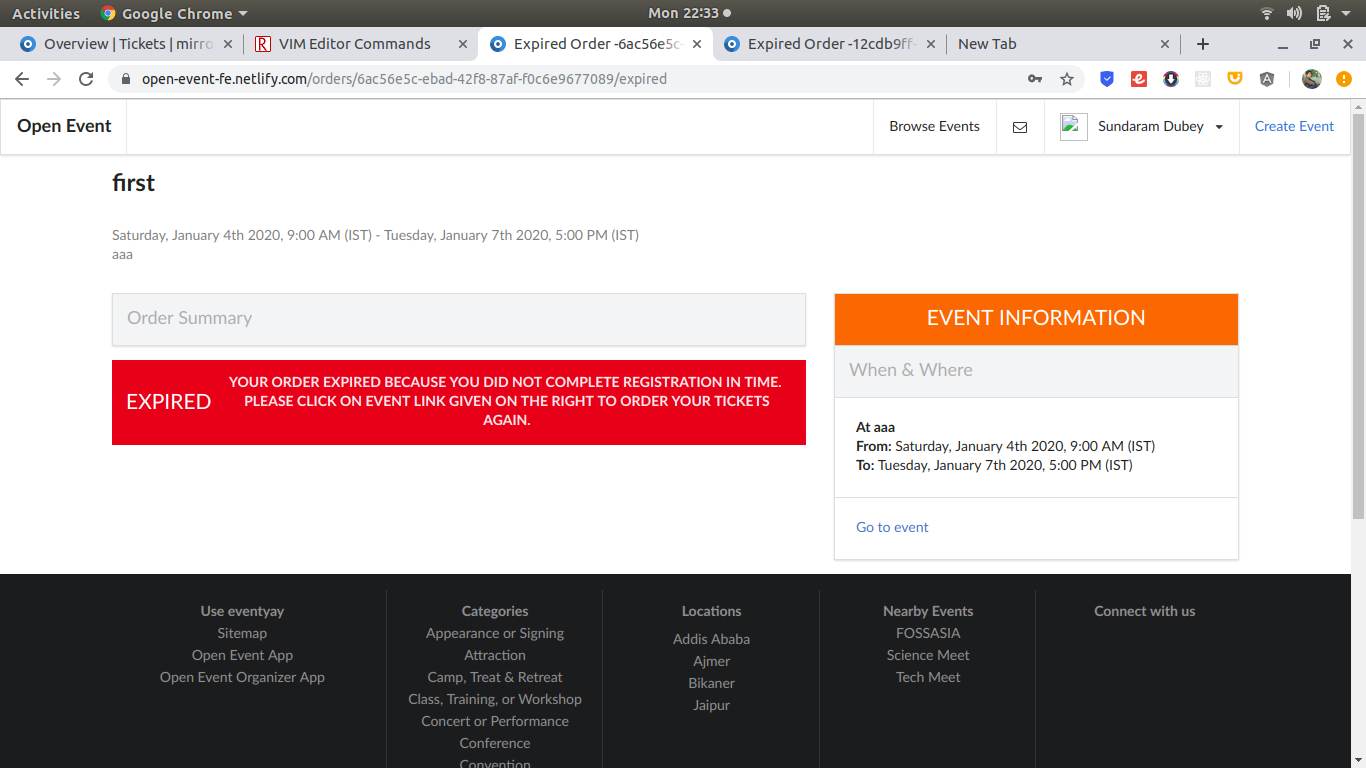
Task: Open the React developer tools extension
Action: (1203, 79)
